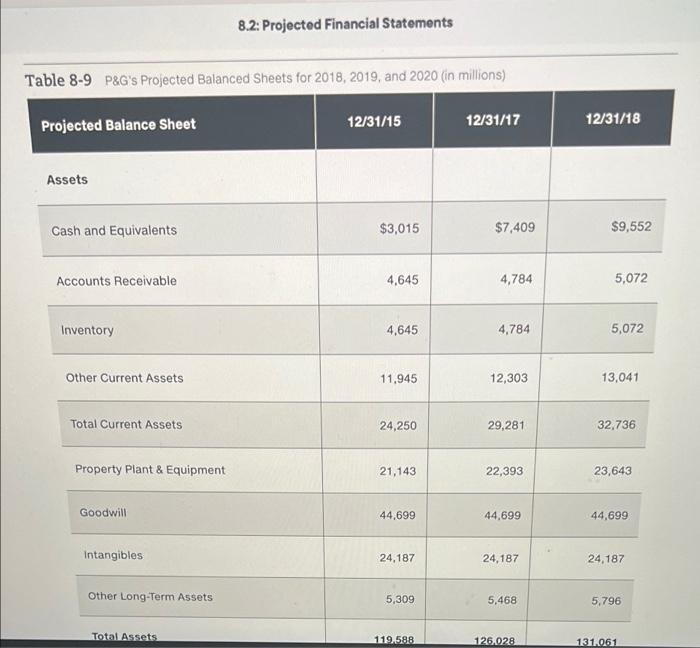
Task: Click the 5,468 Other Long-Term Assets value
Action: pyautogui.click(x=503, y=600)
